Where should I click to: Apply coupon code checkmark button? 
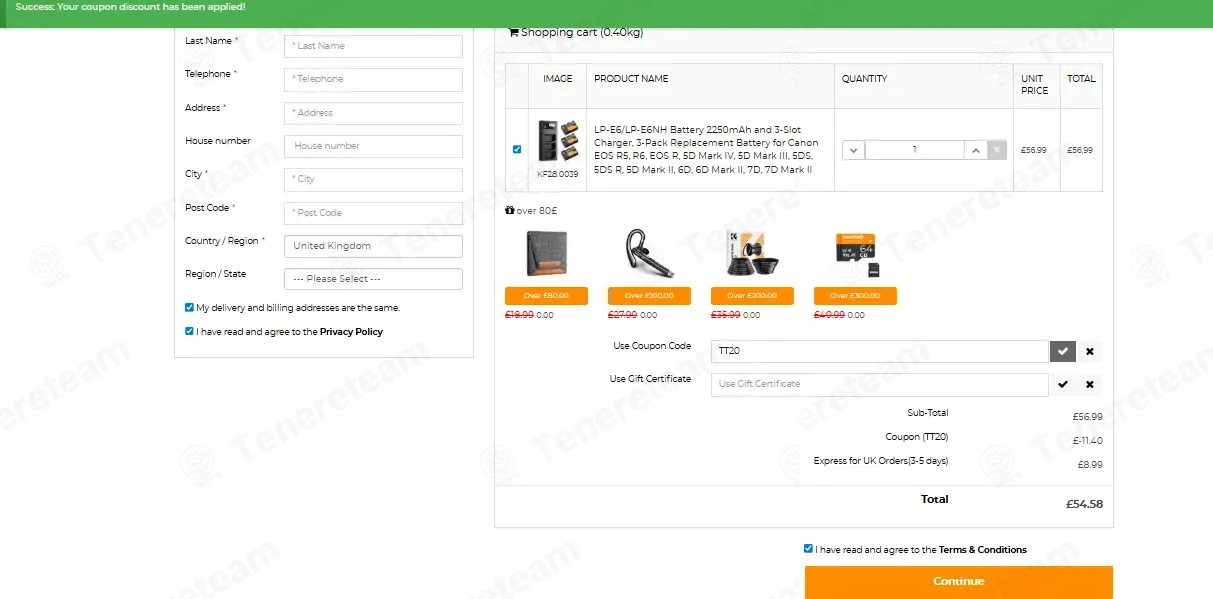pos(1062,352)
